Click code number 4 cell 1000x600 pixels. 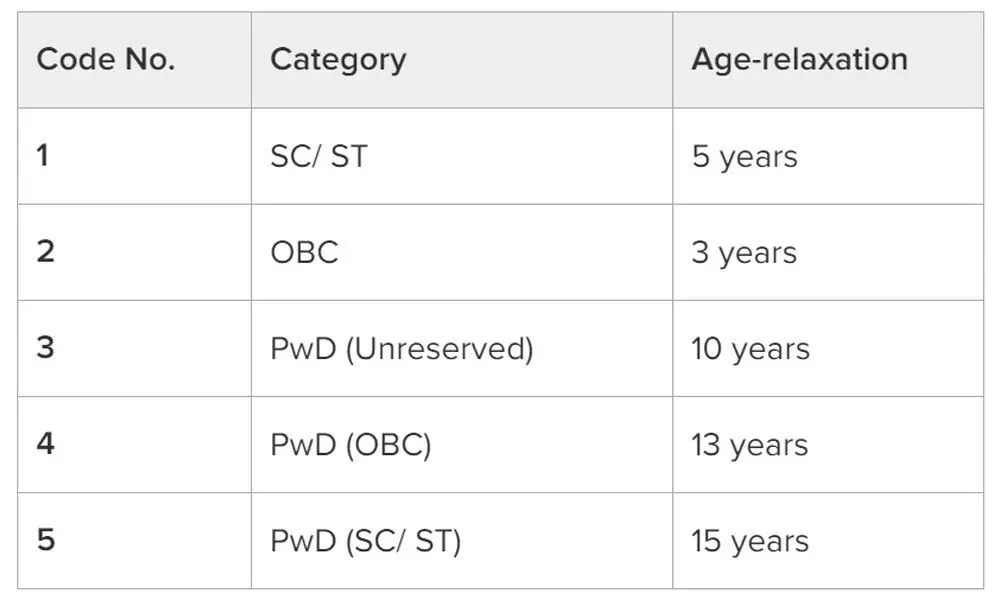[x=45, y=444]
